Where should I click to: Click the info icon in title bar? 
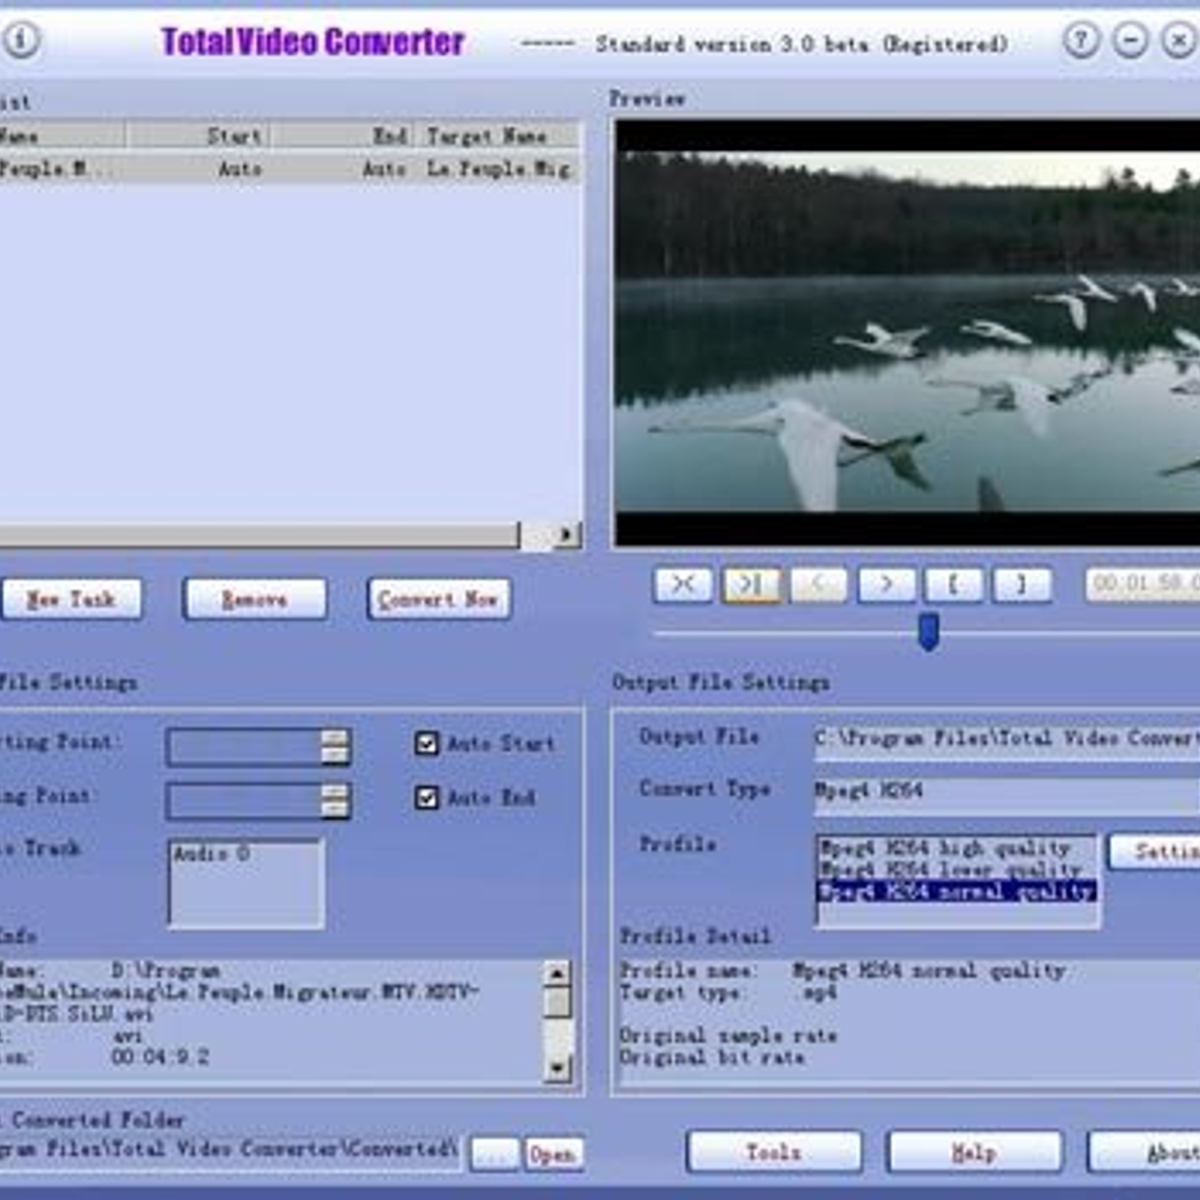(x=21, y=40)
